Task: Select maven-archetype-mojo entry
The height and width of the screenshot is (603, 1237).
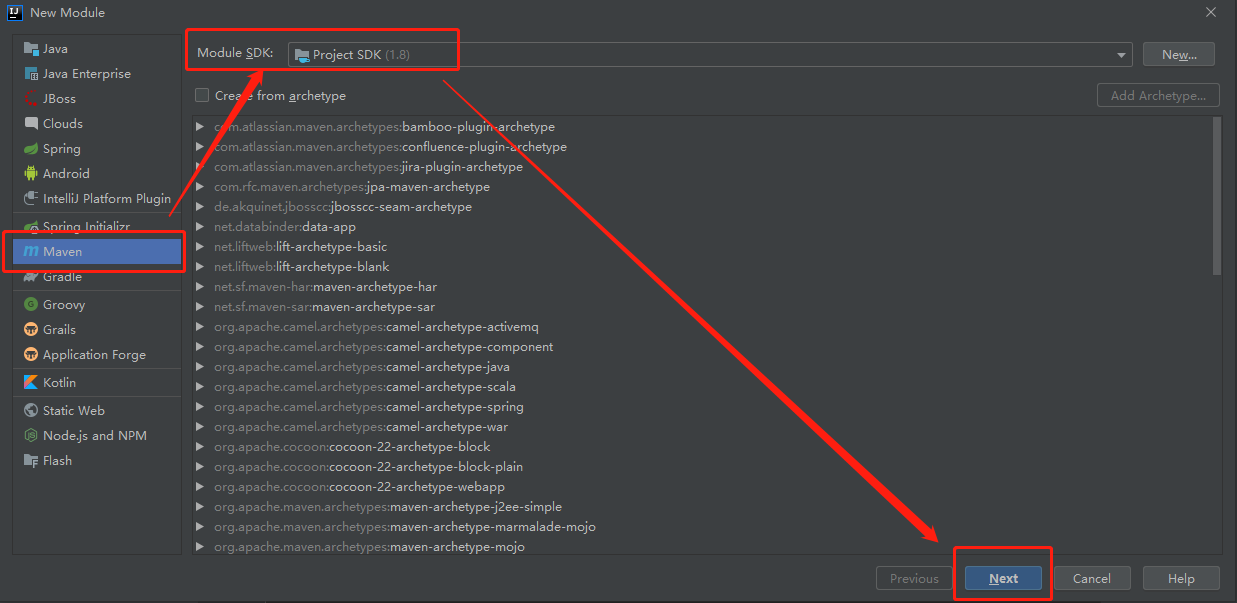Action: tap(369, 547)
